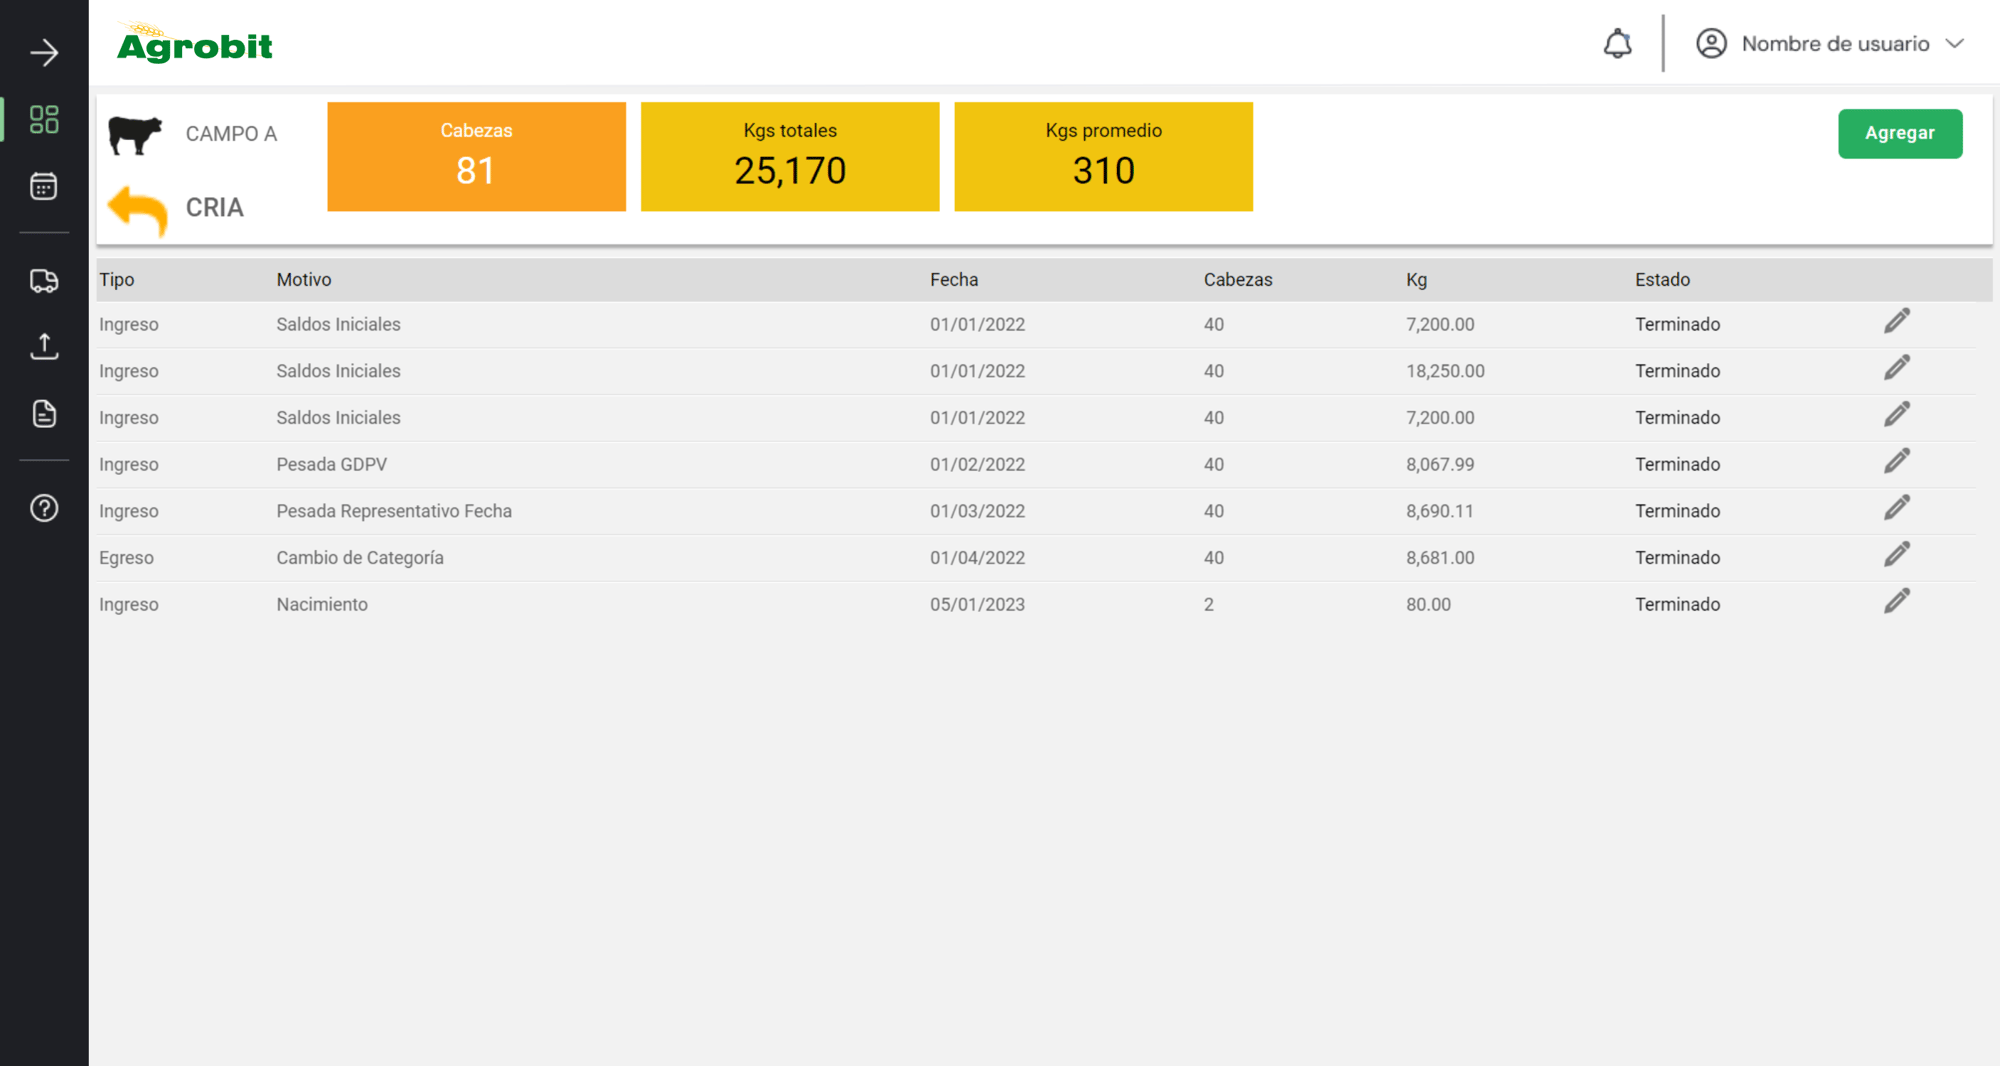Image resolution: width=2000 pixels, height=1066 pixels.
Task: Open the help question mark icon
Action: pos(44,508)
